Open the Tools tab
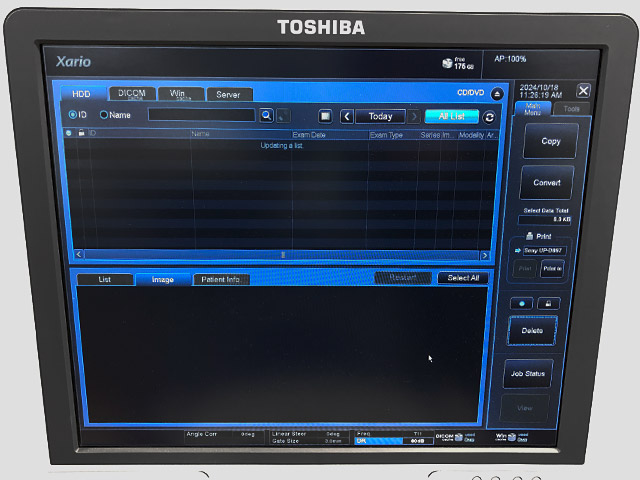Screen dimensions: 640x480 click(x=571, y=109)
